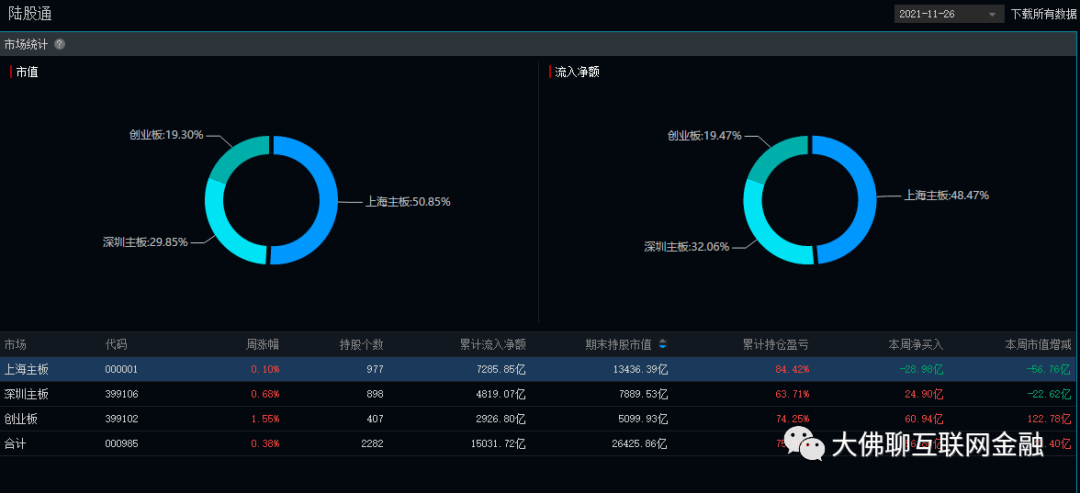Click 上海主板:48.47% label in 流入净额 chart
The width and height of the screenshot is (1080, 493).
[x=946, y=195]
